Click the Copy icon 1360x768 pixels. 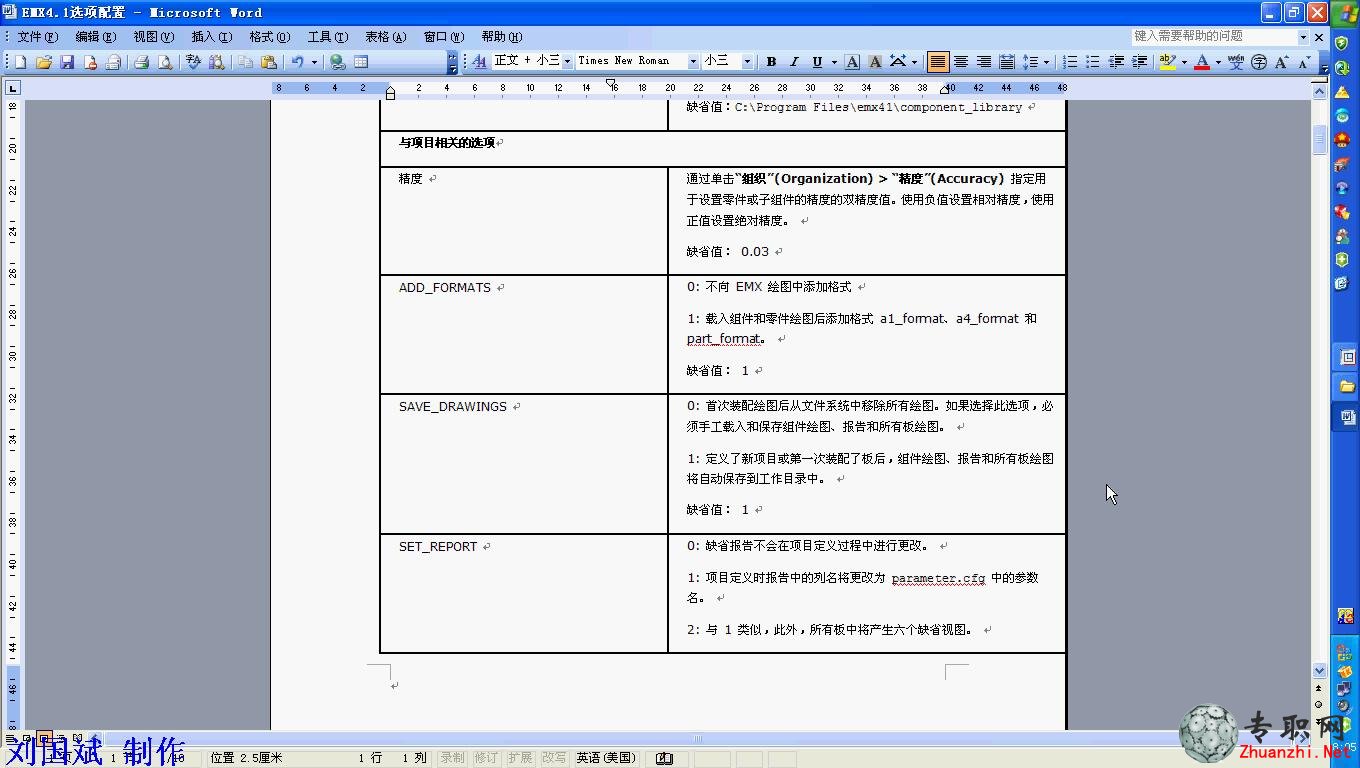point(245,62)
